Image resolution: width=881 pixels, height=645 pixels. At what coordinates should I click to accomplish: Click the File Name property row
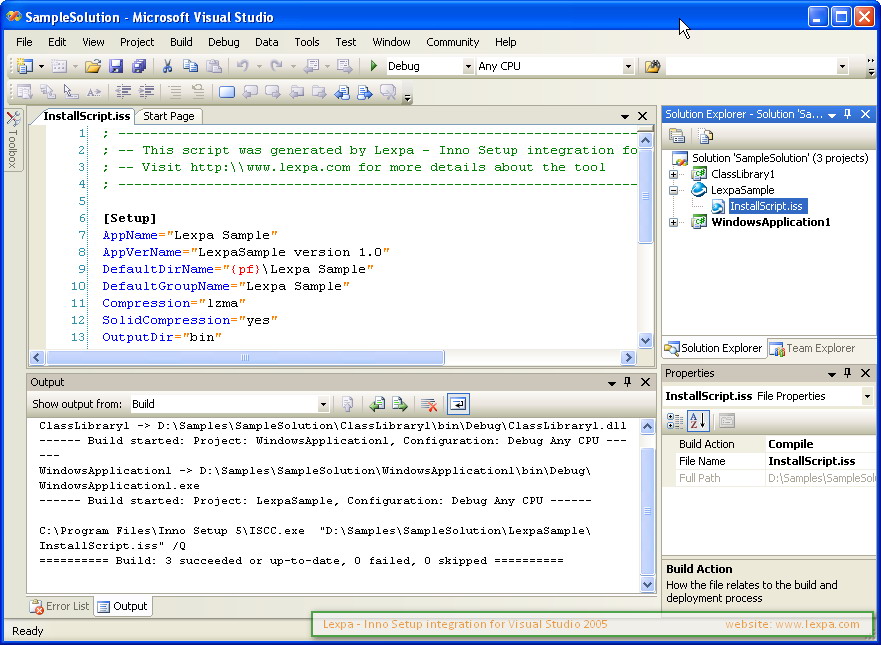(x=769, y=461)
